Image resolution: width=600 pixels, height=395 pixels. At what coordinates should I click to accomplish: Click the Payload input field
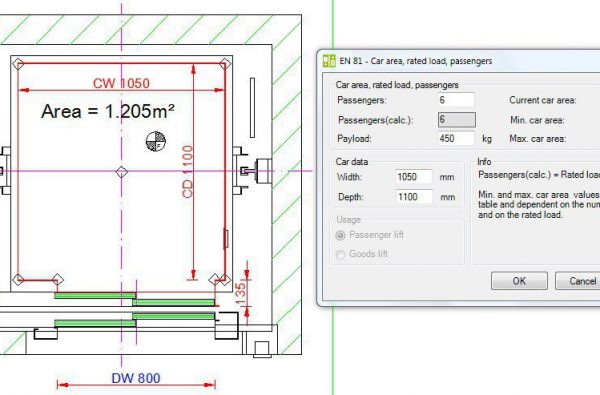click(456, 138)
